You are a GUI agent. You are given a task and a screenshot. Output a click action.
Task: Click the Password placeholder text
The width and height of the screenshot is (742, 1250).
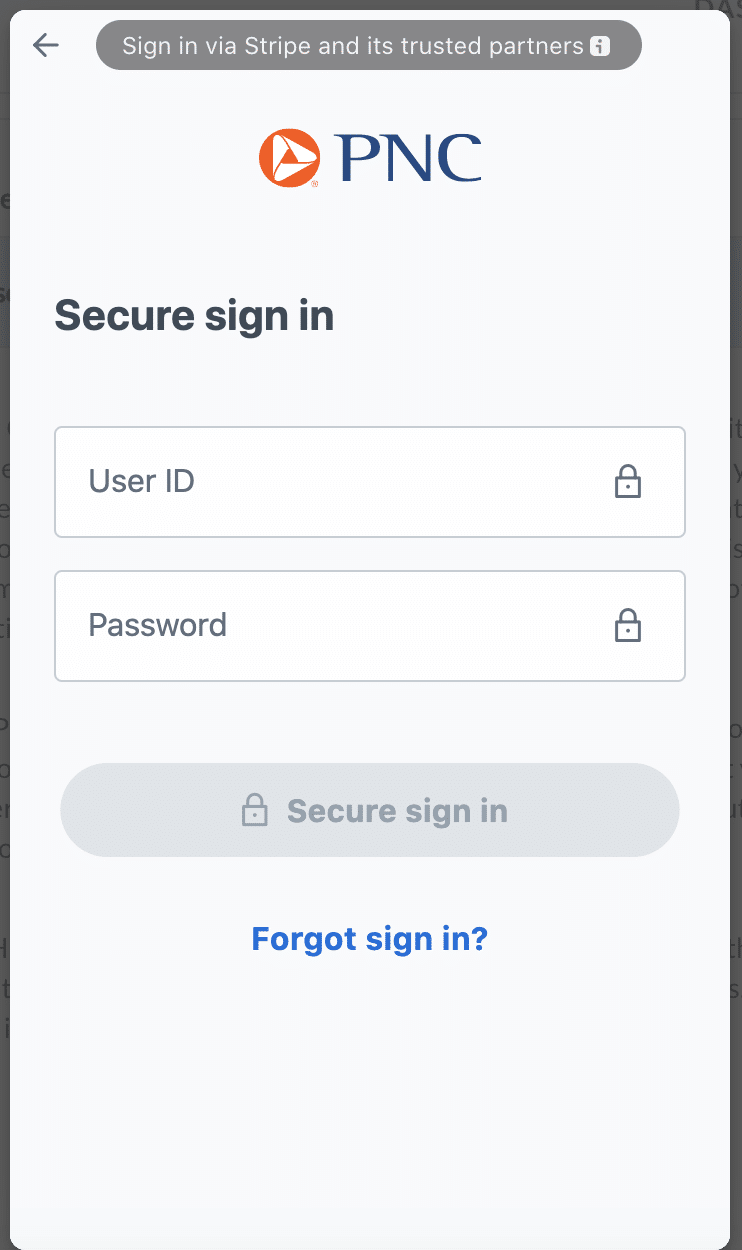[158, 626]
